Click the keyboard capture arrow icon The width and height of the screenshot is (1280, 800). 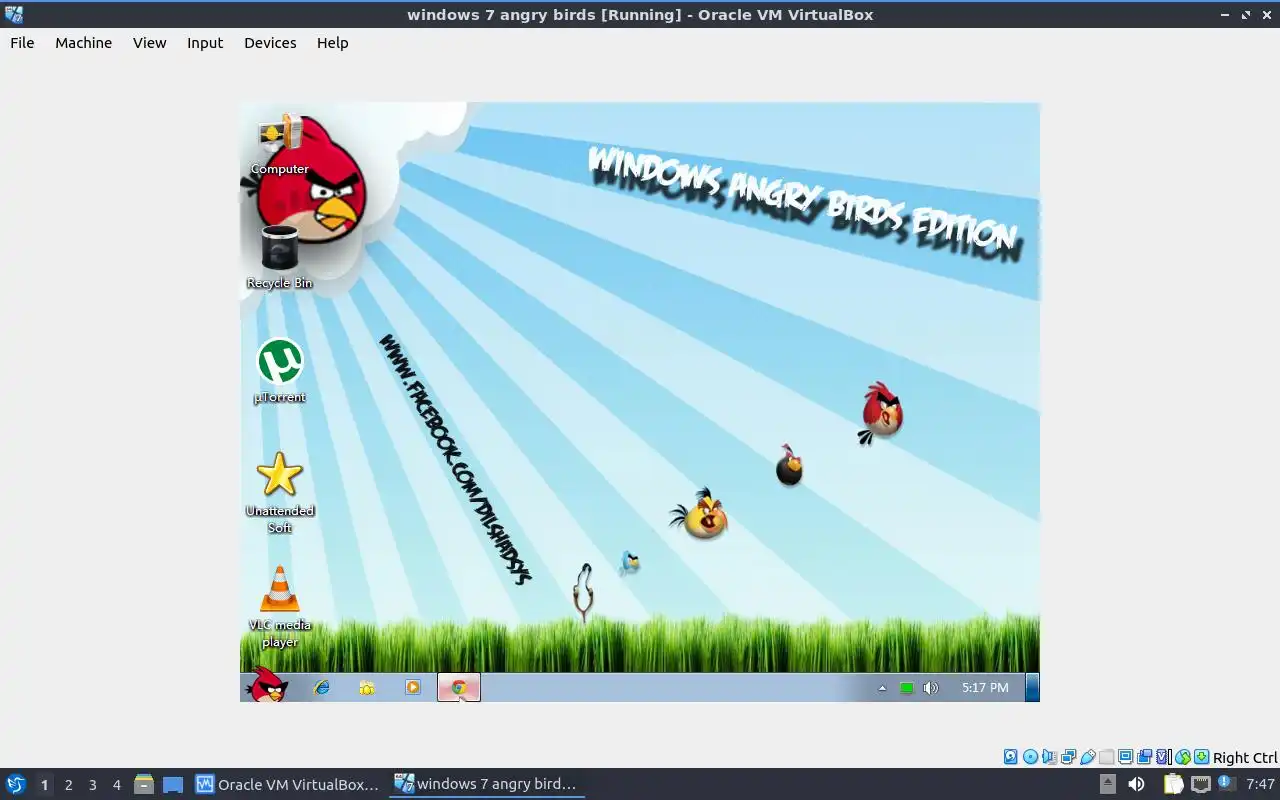point(1202,757)
